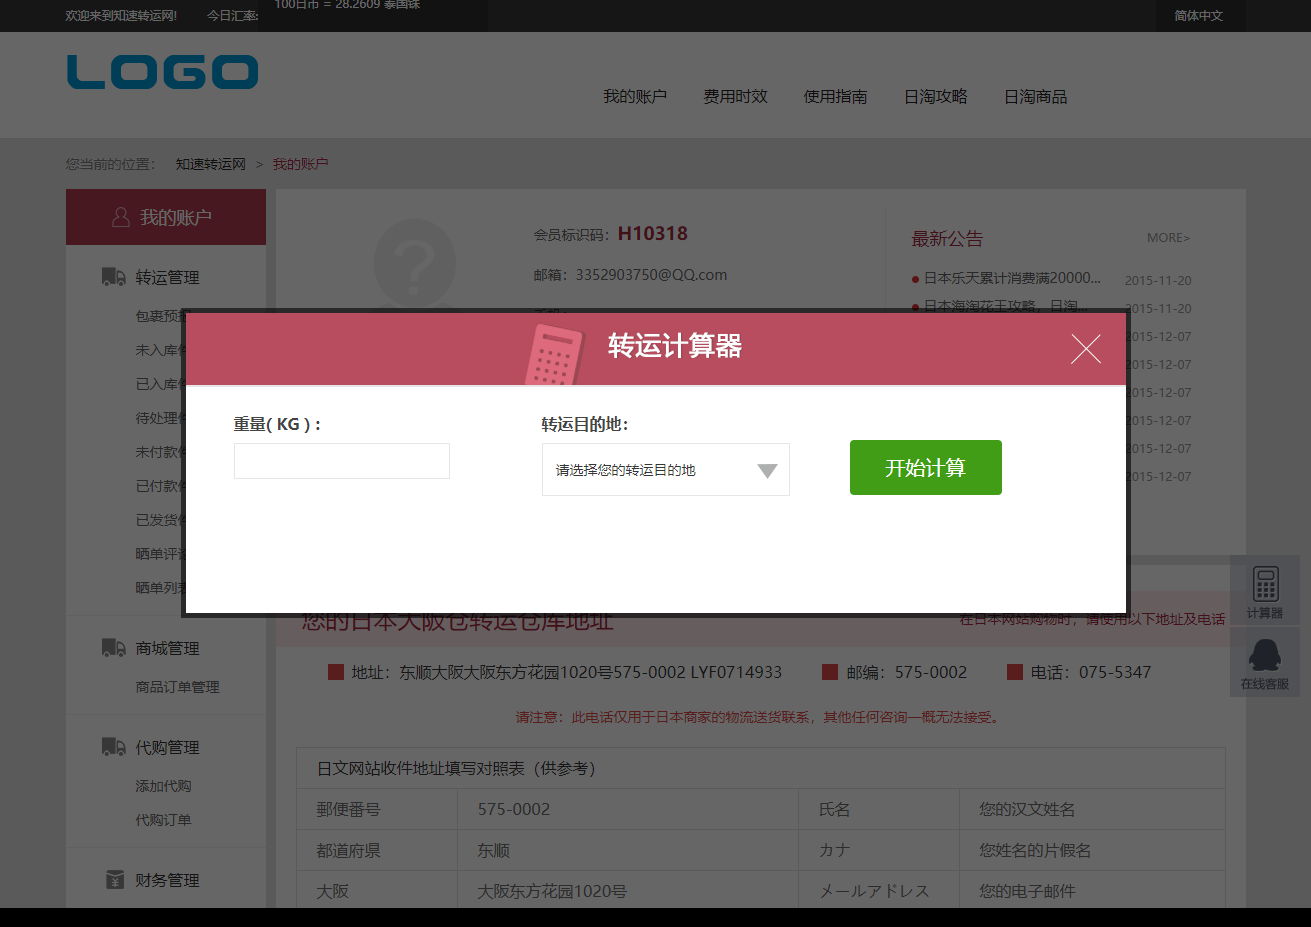1311x927 pixels.
Task: Click the member ID H10318
Action: 653,234
